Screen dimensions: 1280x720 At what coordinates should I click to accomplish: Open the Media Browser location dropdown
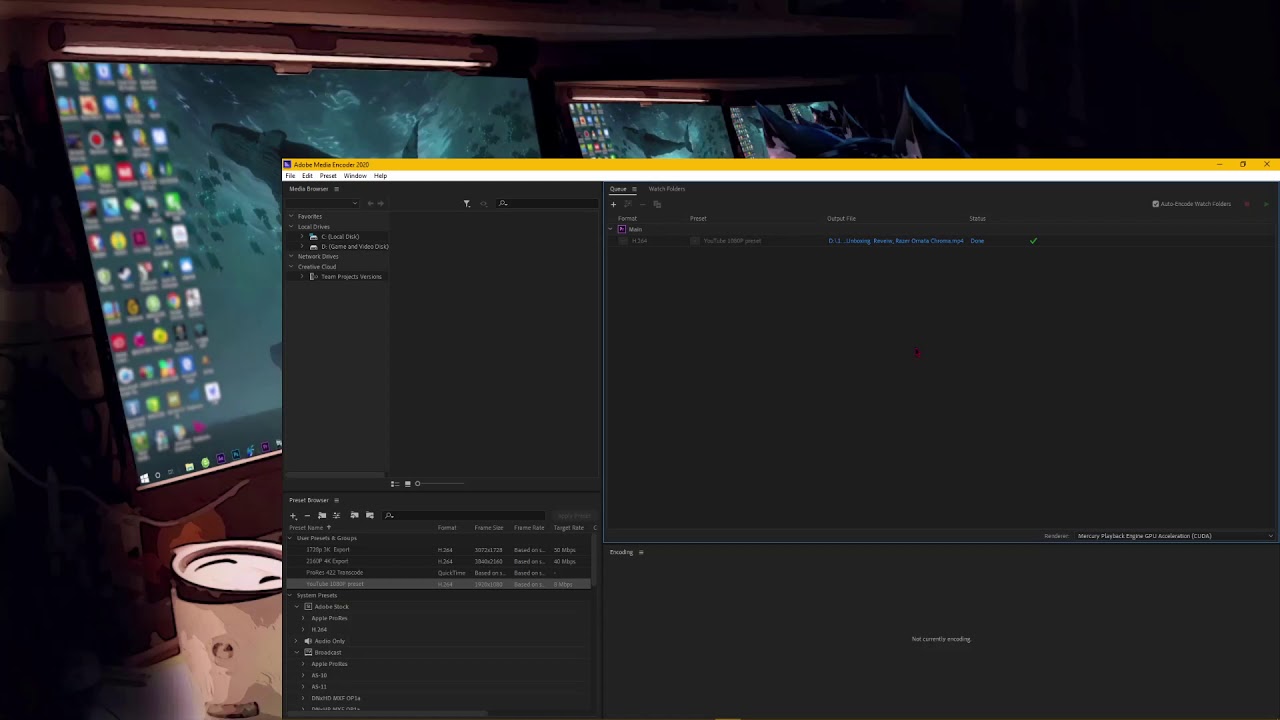coord(323,204)
